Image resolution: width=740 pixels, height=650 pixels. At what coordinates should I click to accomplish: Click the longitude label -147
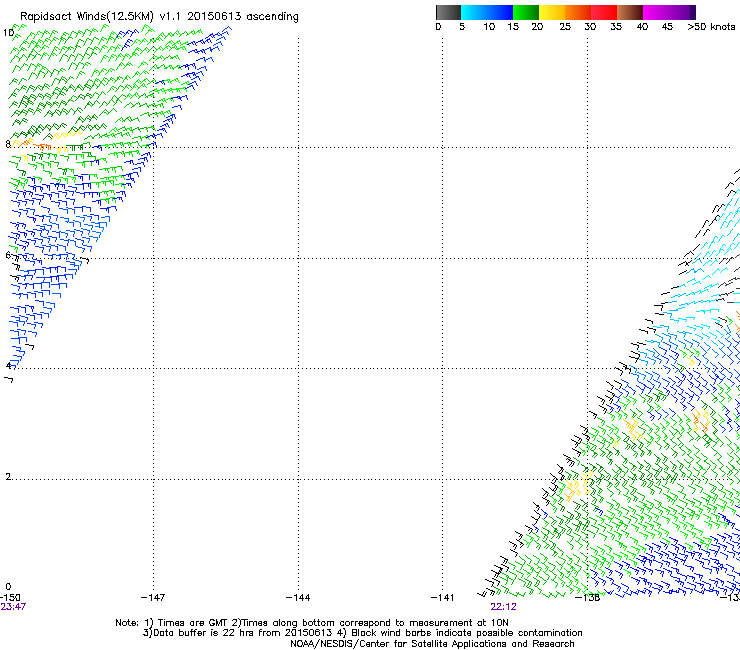[153, 598]
